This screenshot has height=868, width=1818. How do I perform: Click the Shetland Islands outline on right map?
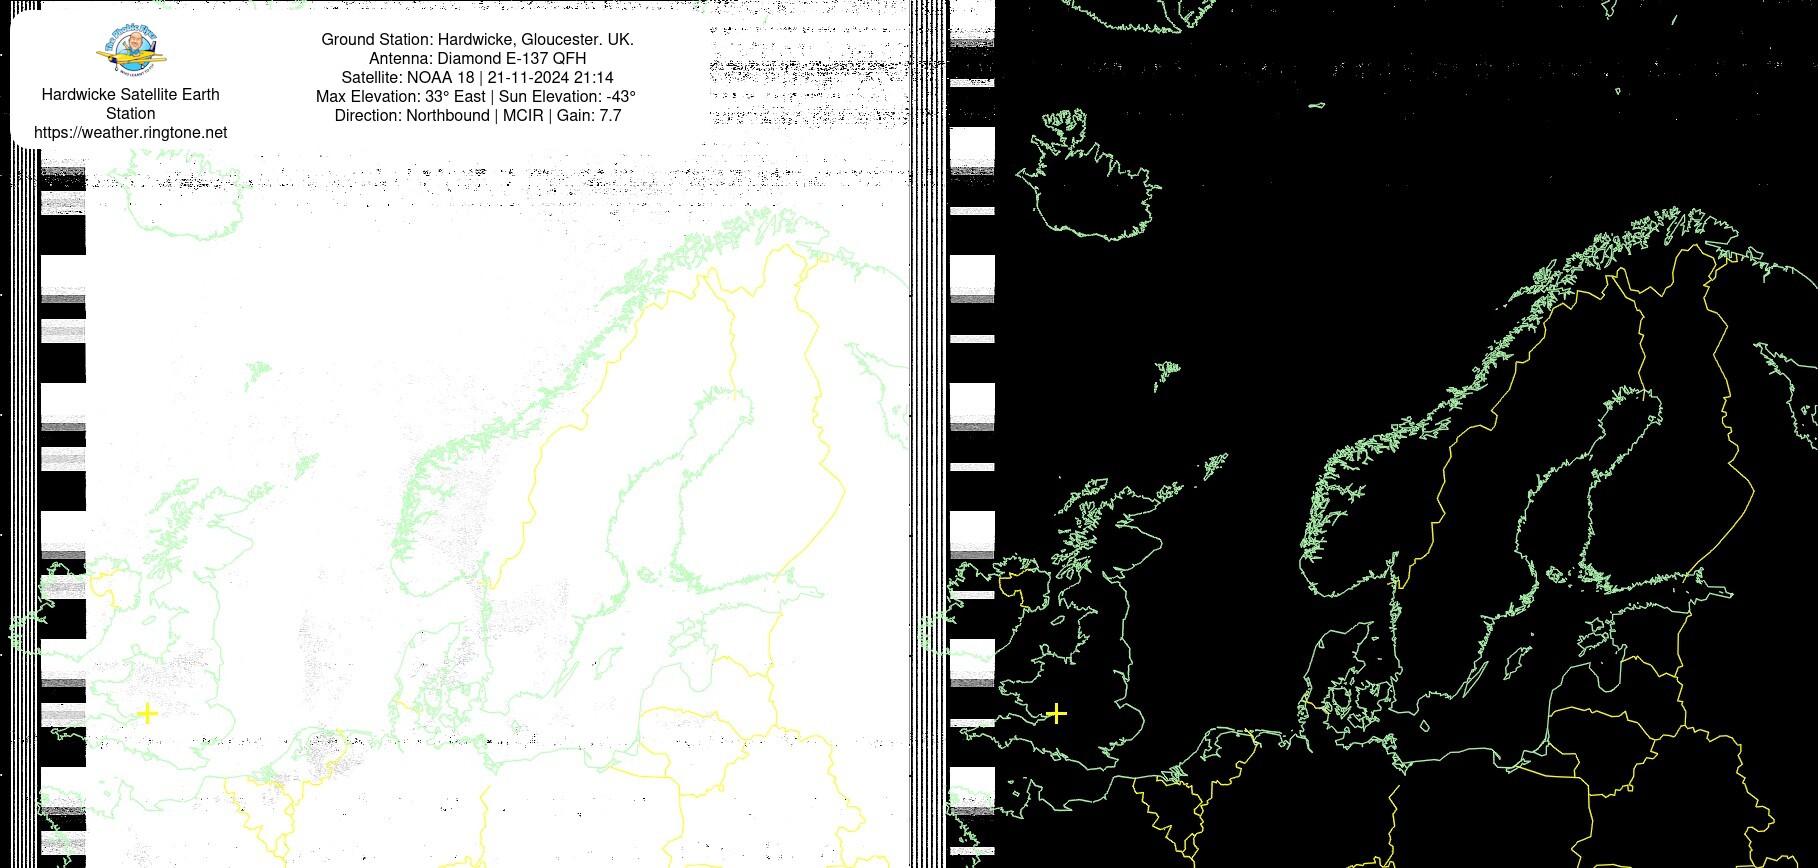1215,465
